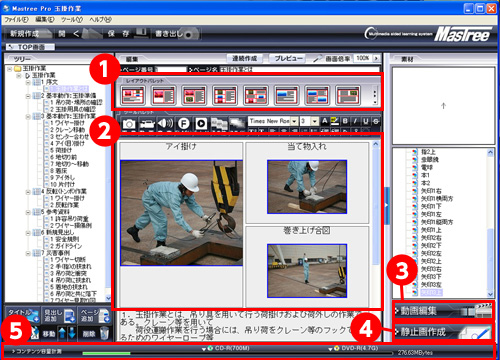Open the zoom ratio 100% arrow
500x360 pixels.
click(x=376, y=58)
